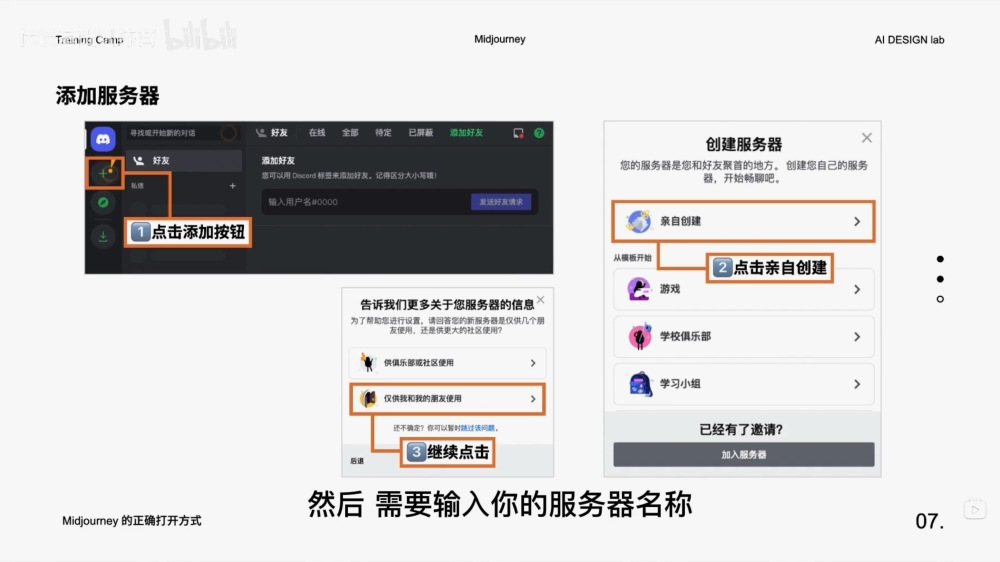The image size is (1000, 562).
Task: Open the inbox icon in Discord header
Action: (x=518, y=133)
